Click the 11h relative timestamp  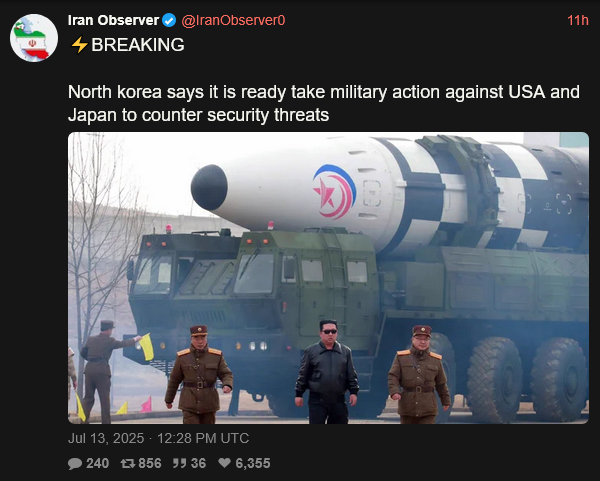tap(577, 20)
